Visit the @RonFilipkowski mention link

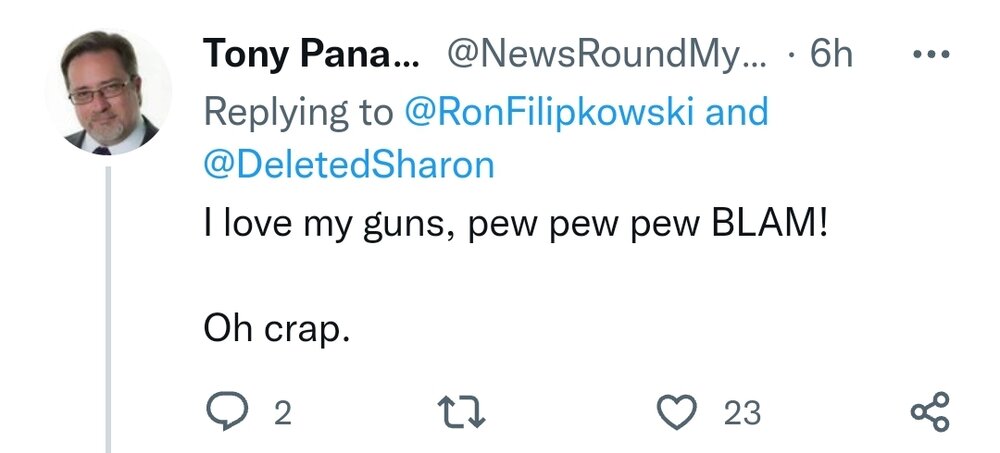[550, 111]
